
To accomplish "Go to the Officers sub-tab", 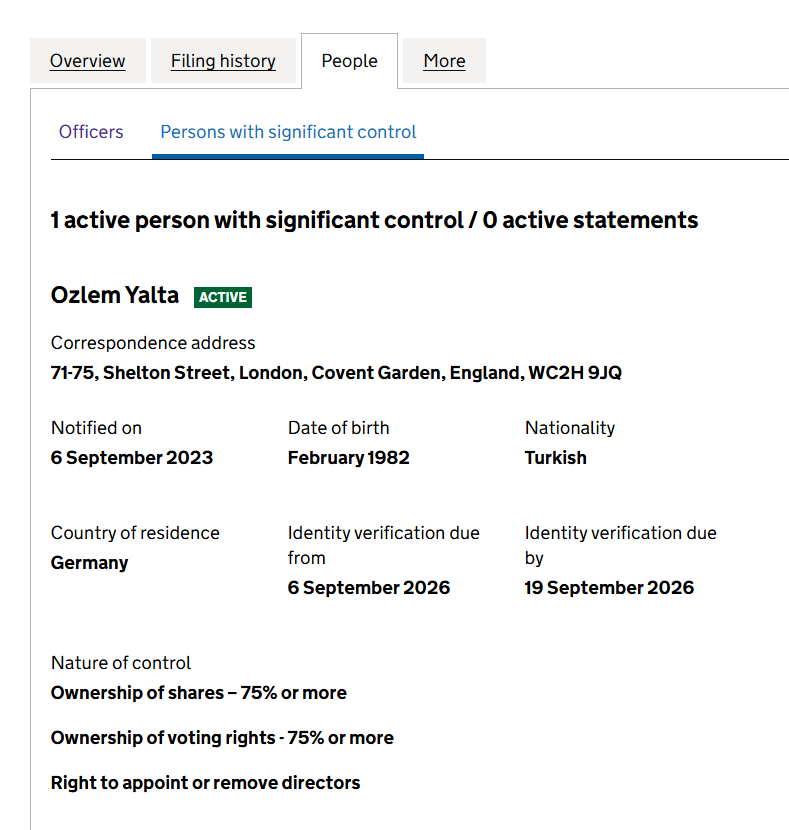I will 91,132.
